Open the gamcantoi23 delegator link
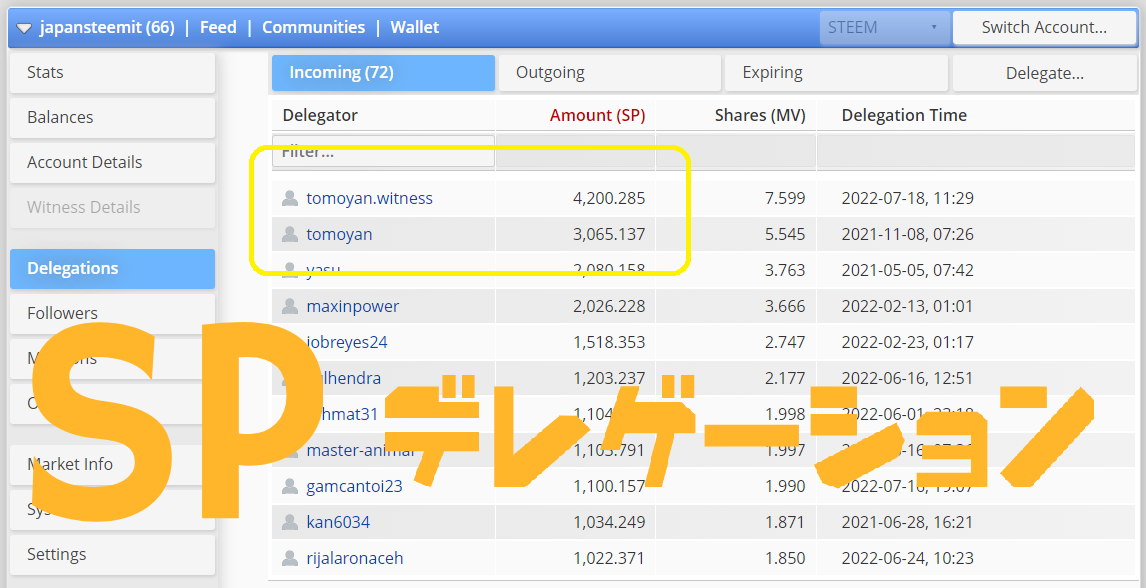 tap(354, 486)
